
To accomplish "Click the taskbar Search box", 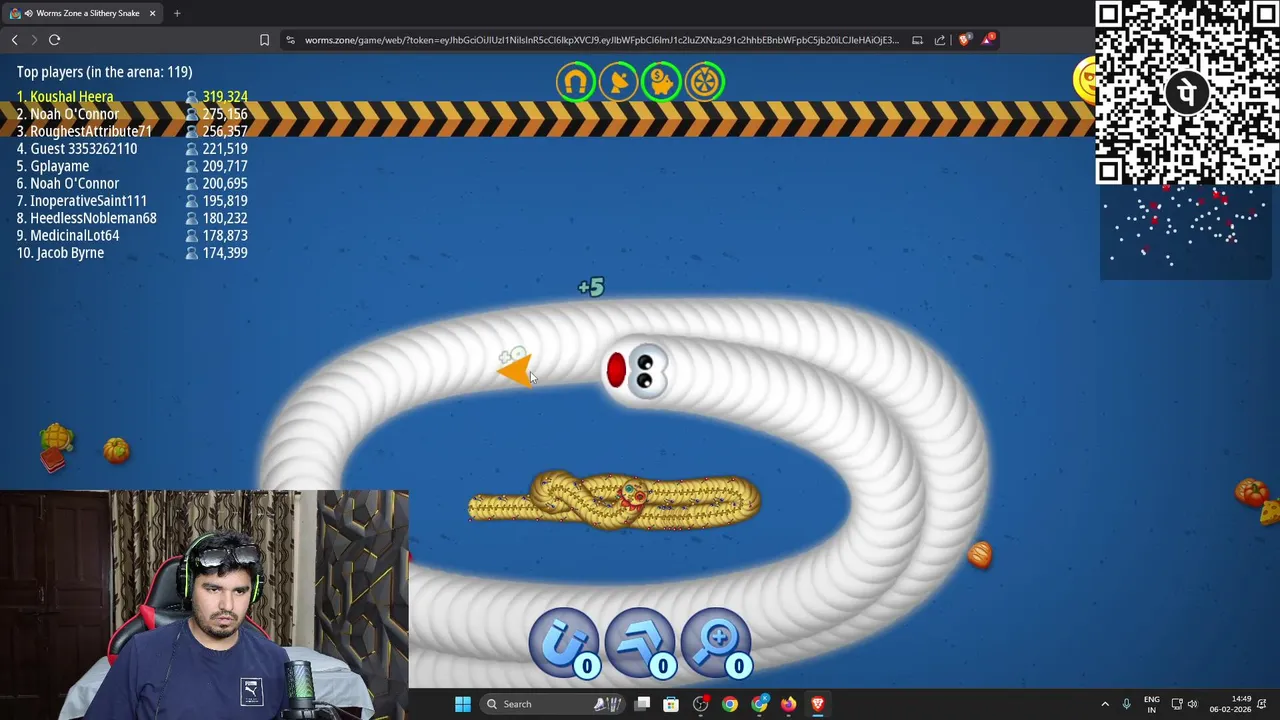I will click(554, 704).
